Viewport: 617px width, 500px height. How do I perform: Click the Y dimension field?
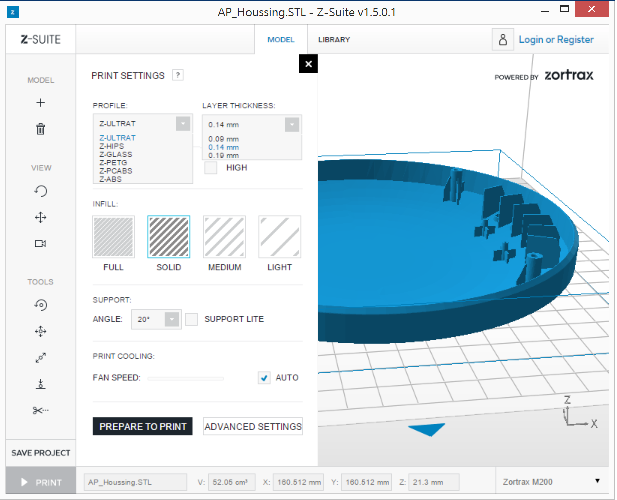point(366,482)
